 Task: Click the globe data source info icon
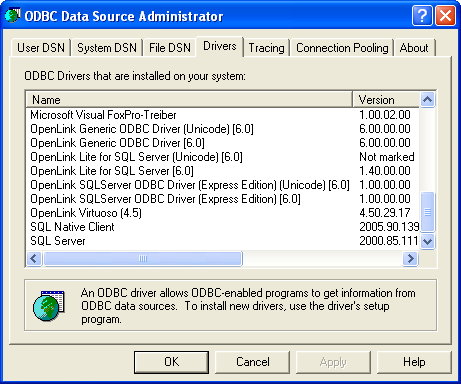click(49, 306)
